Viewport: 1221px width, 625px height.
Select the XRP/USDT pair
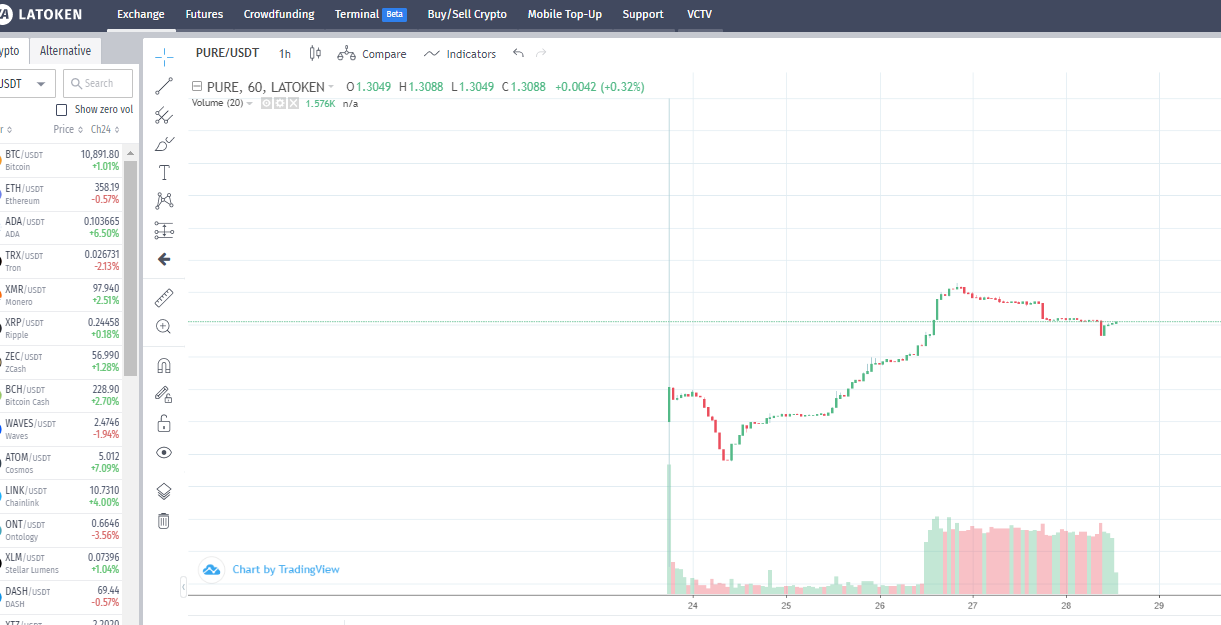coord(62,328)
